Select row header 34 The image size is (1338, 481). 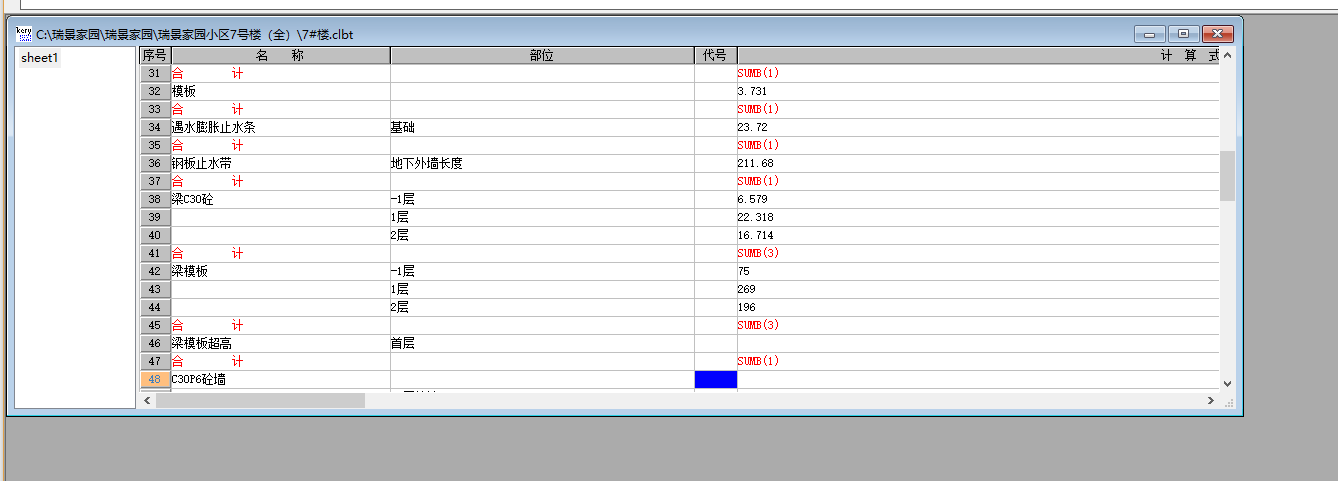155,128
